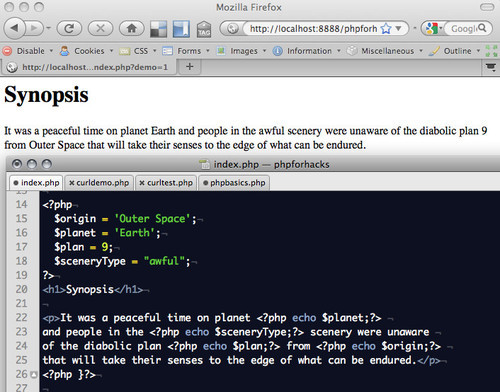Viewport: 500px width, 392px height.
Task: Click the "awful" string on line 18
Action: pos(164,261)
